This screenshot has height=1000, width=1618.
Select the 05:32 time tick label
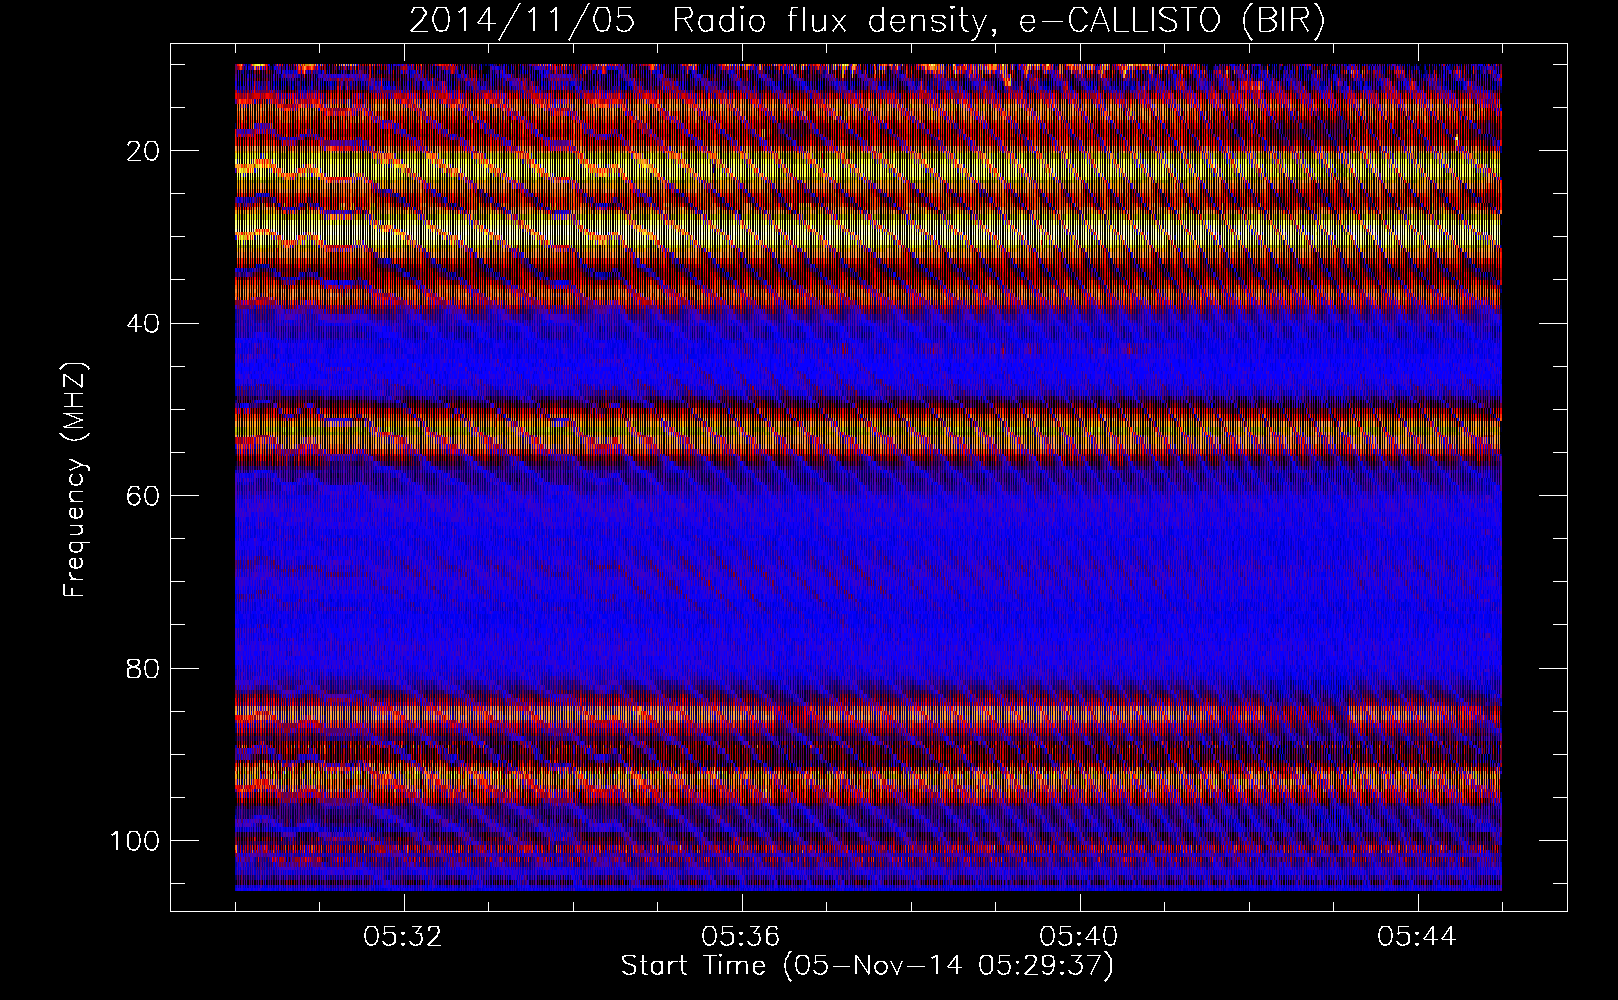(x=403, y=937)
